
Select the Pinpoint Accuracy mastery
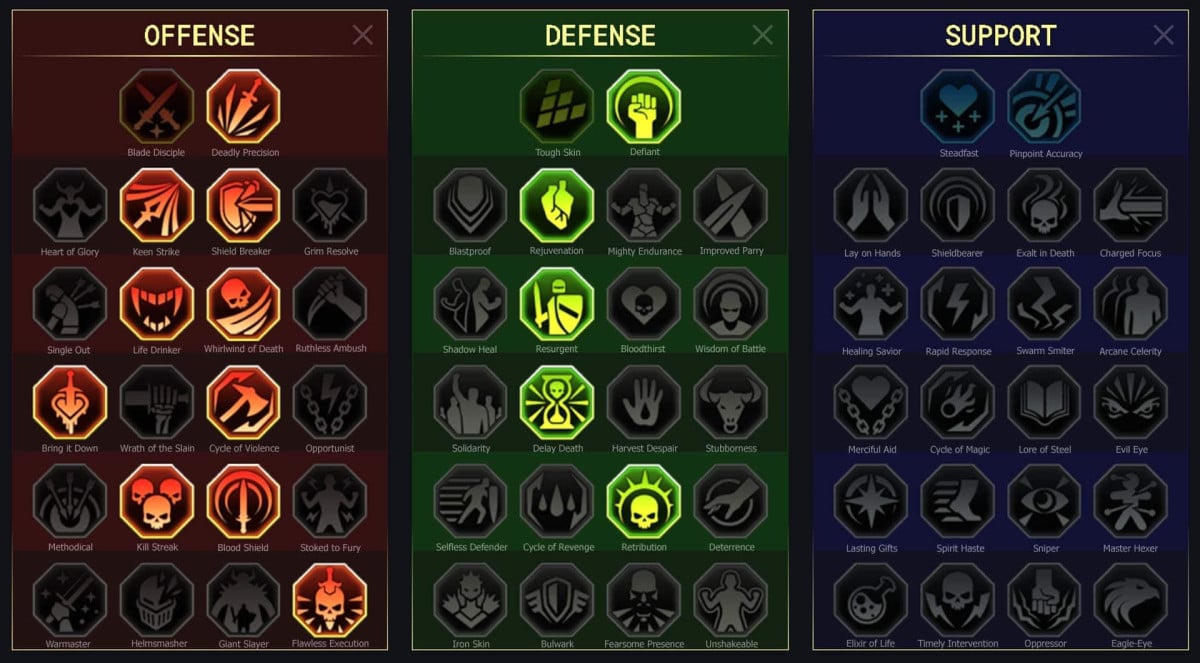tap(1044, 106)
